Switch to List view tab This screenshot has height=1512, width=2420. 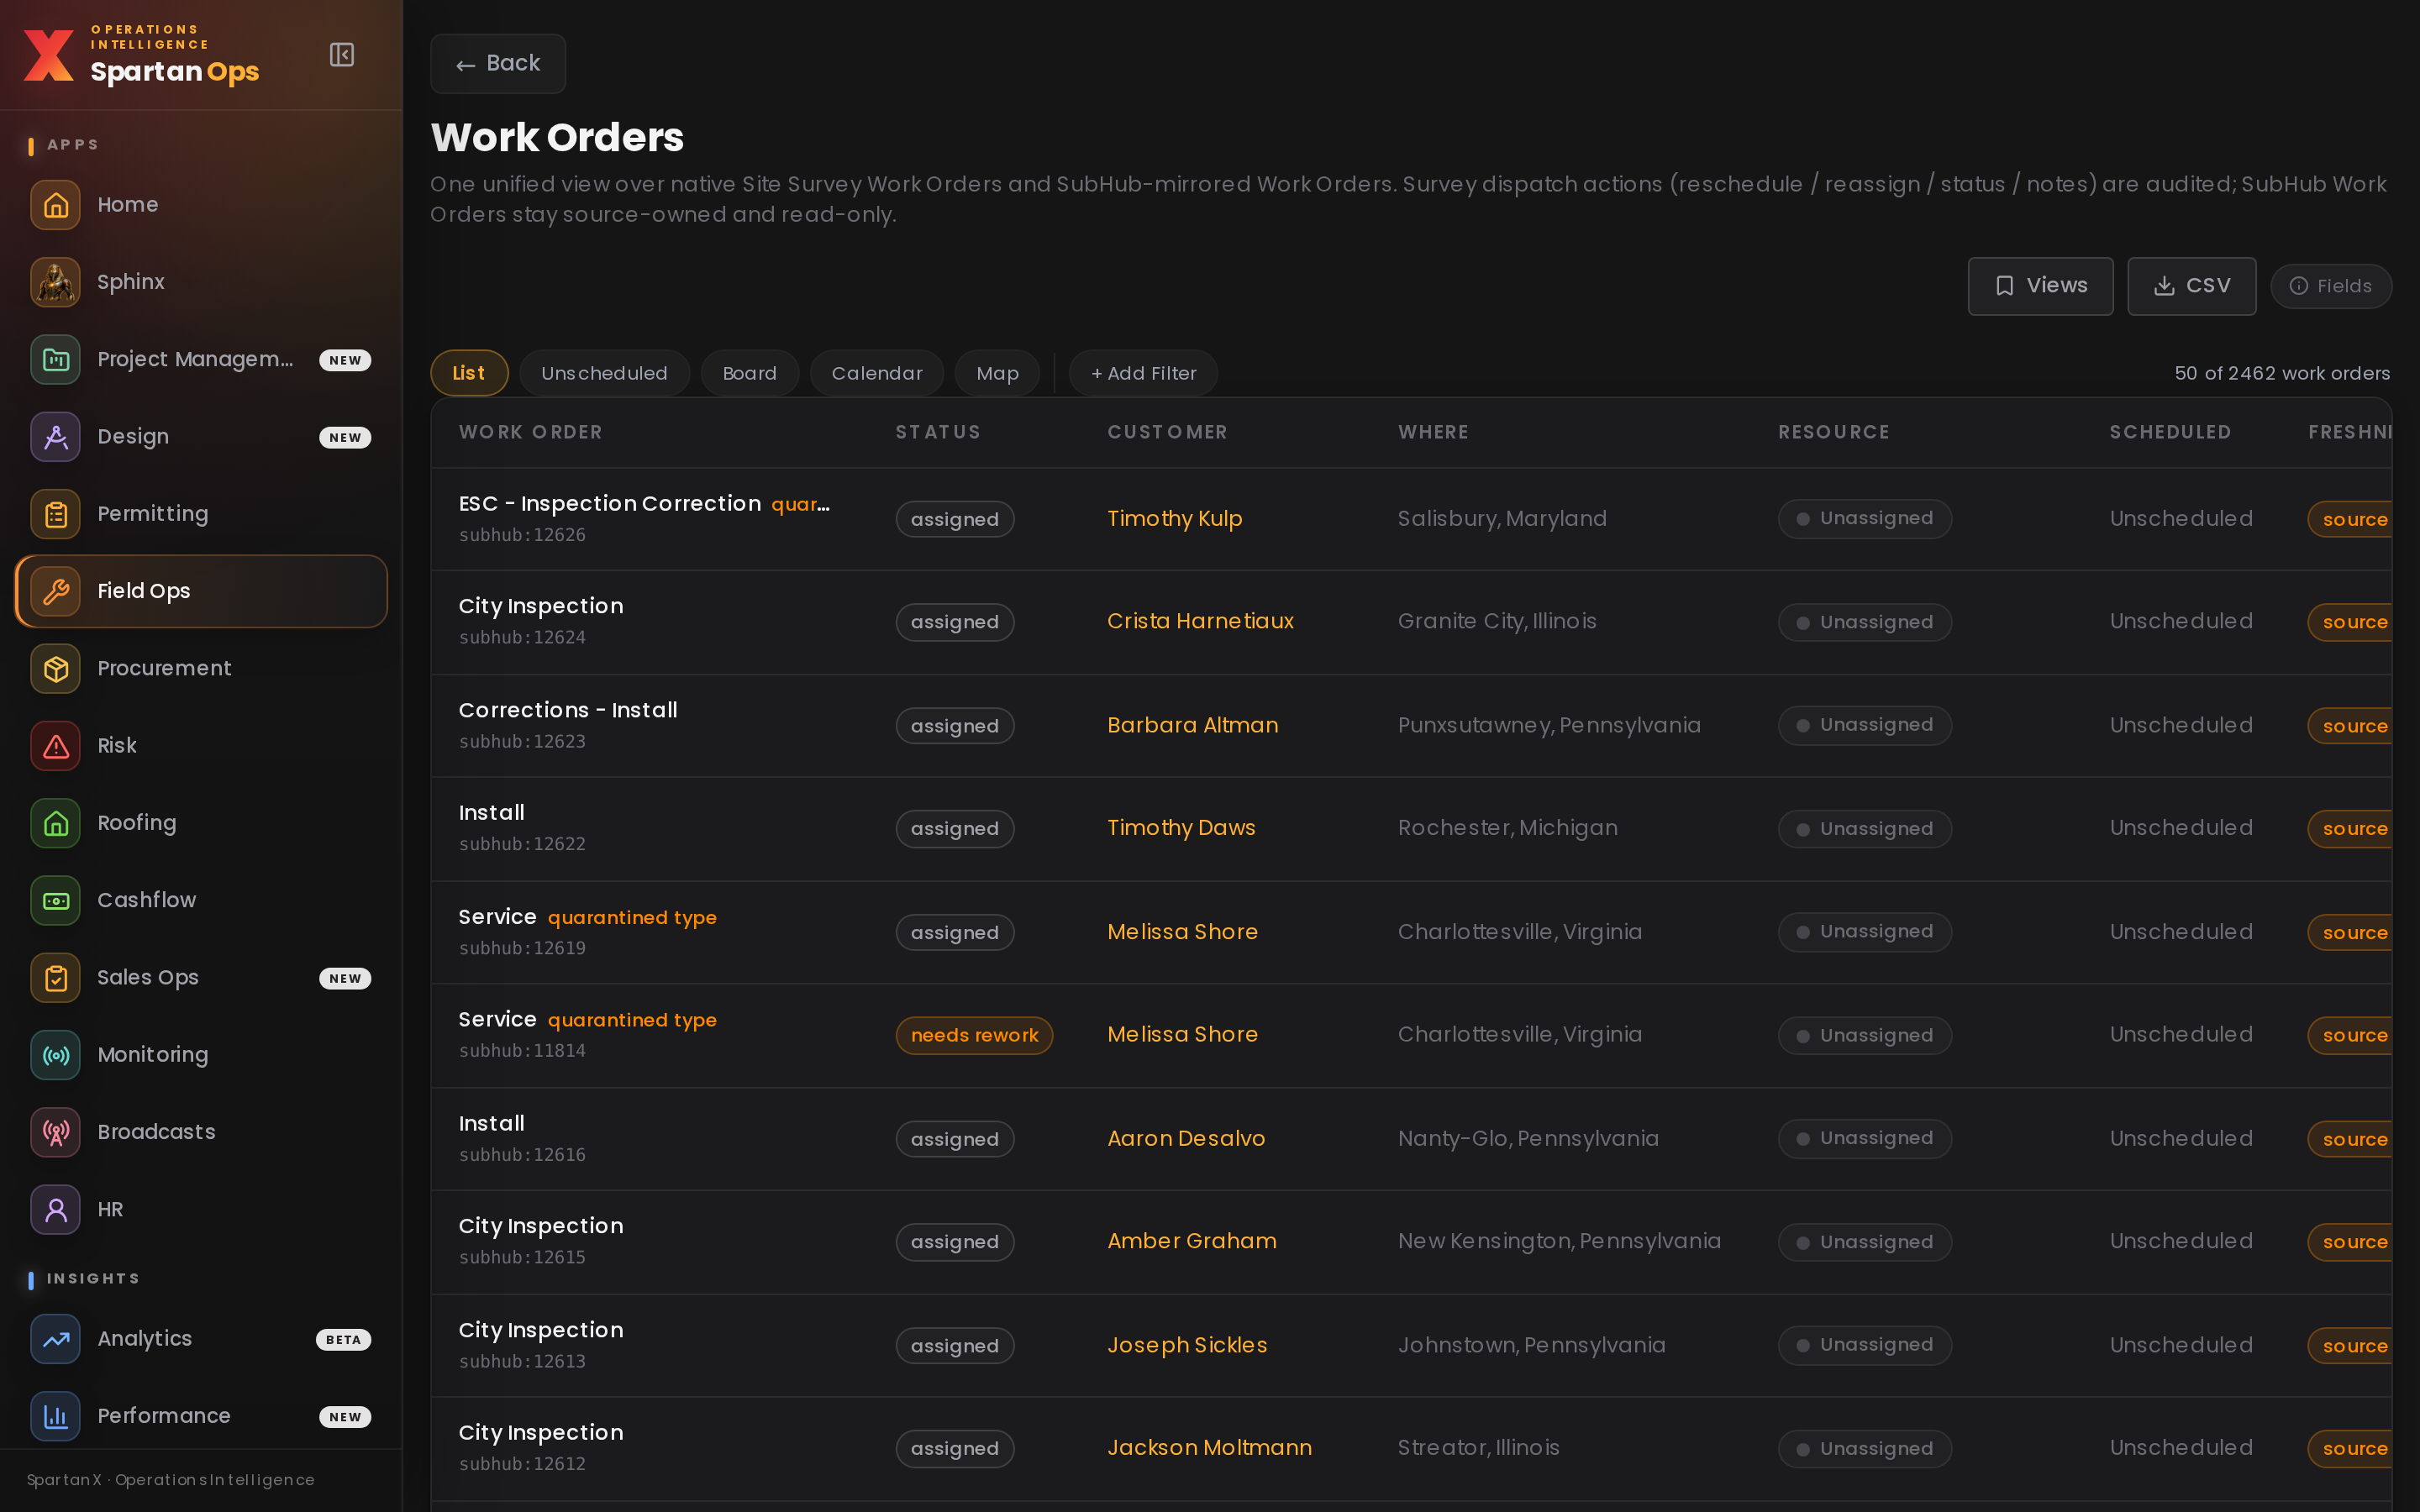point(469,373)
